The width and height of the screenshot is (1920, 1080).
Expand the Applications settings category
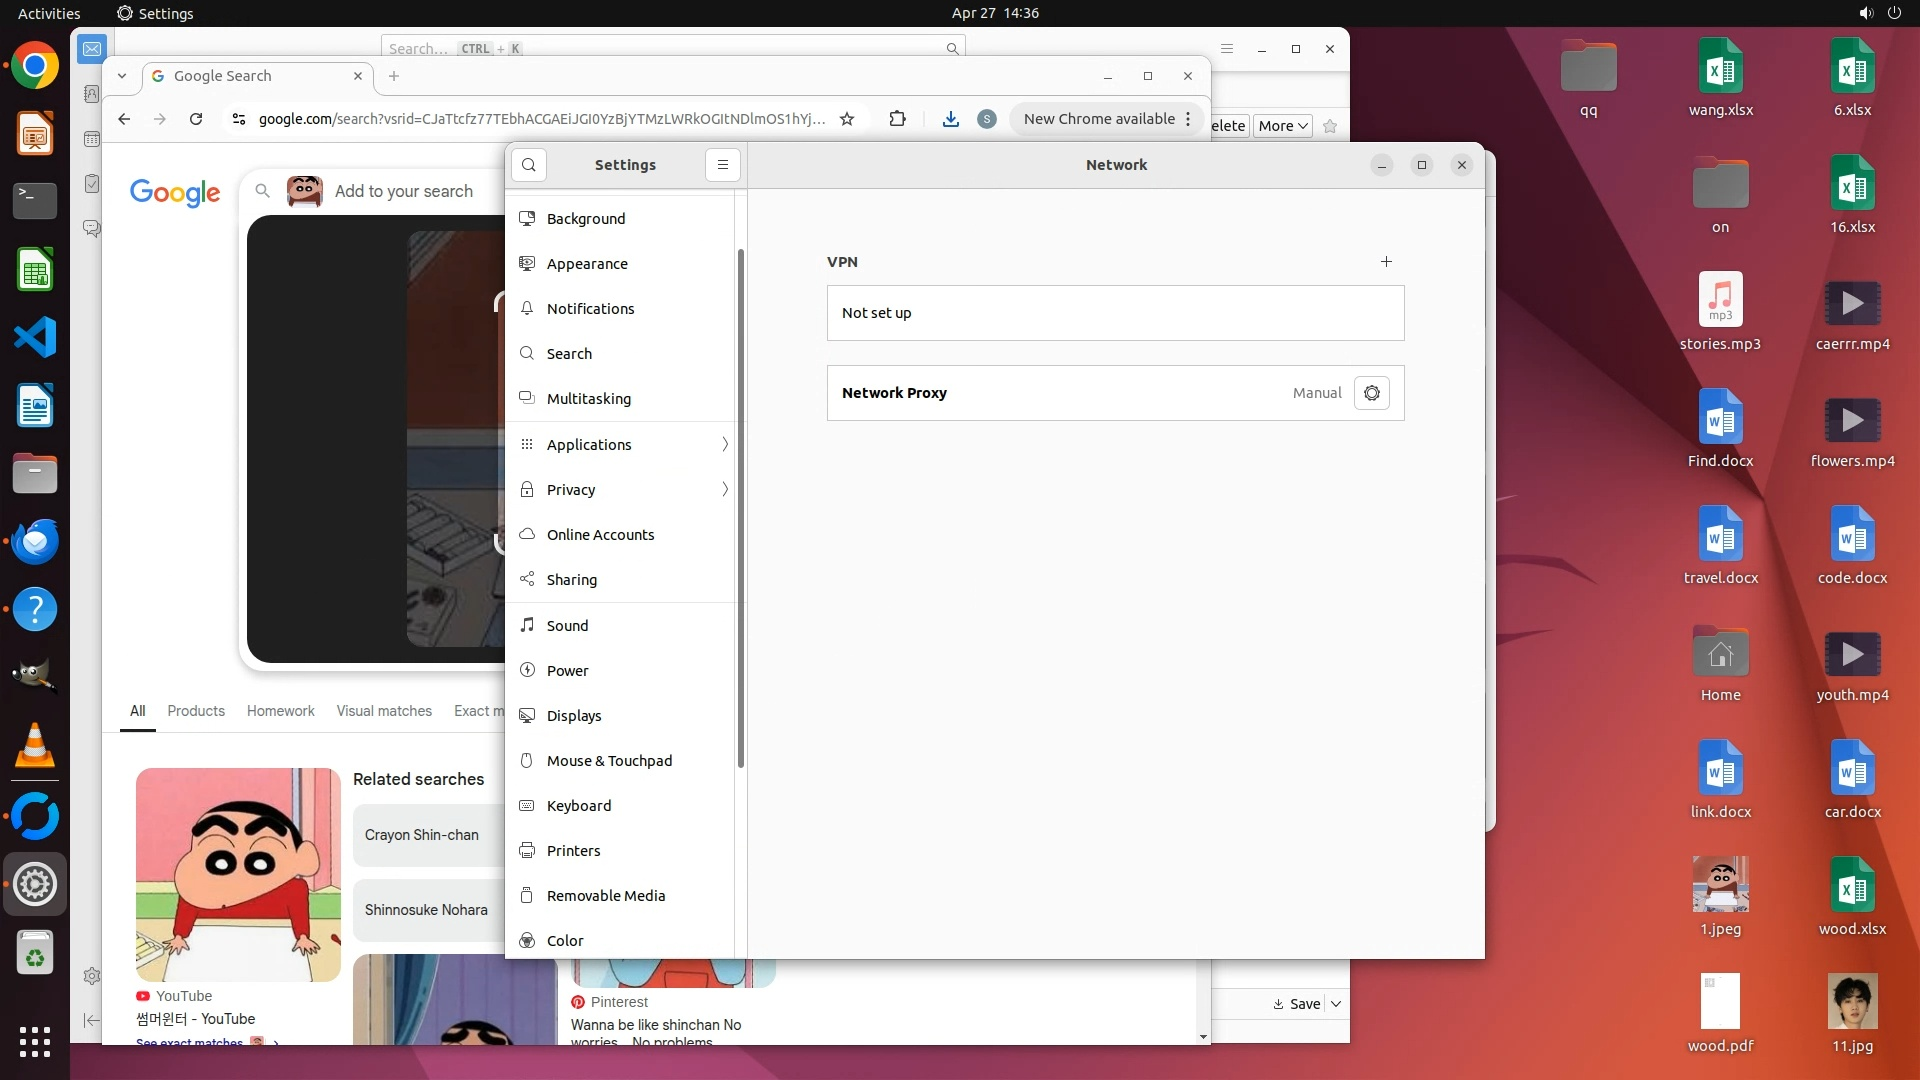coord(625,445)
